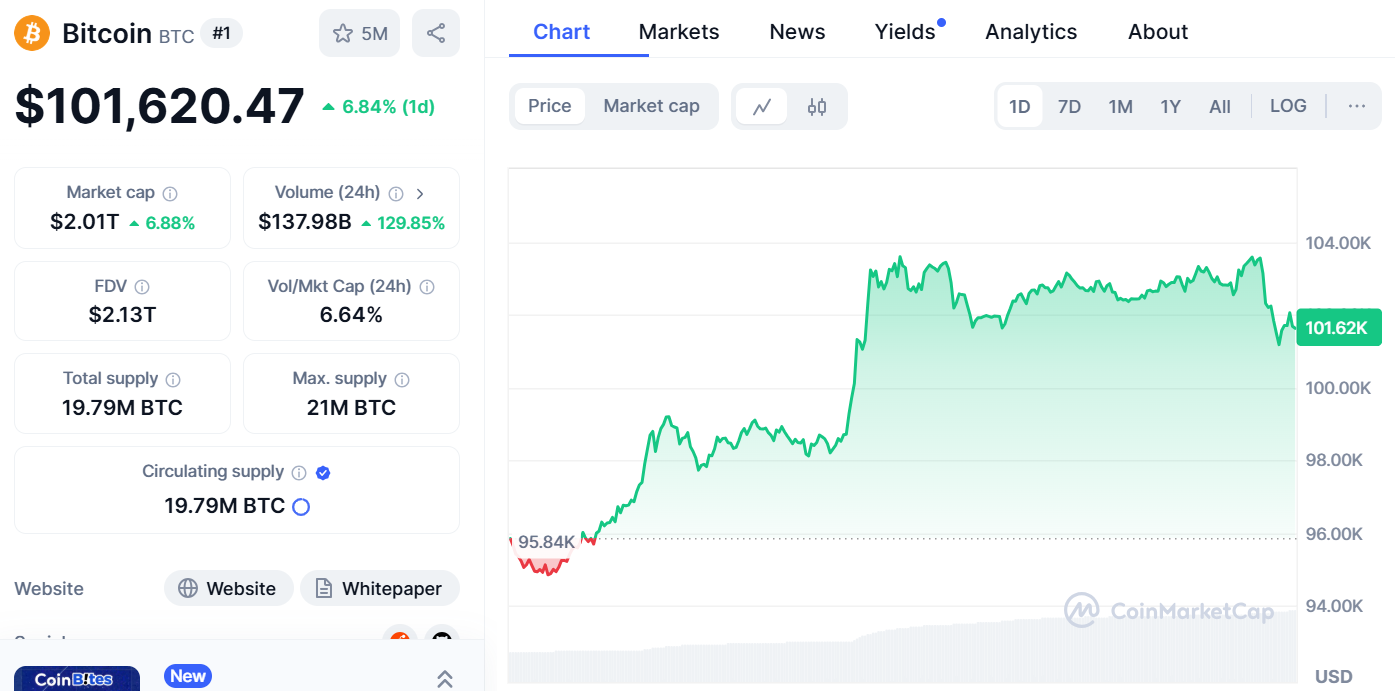The height and width of the screenshot is (691, 1395).
Task: Click the share icon next to Bitcoin
Action: tap(435, 33)
